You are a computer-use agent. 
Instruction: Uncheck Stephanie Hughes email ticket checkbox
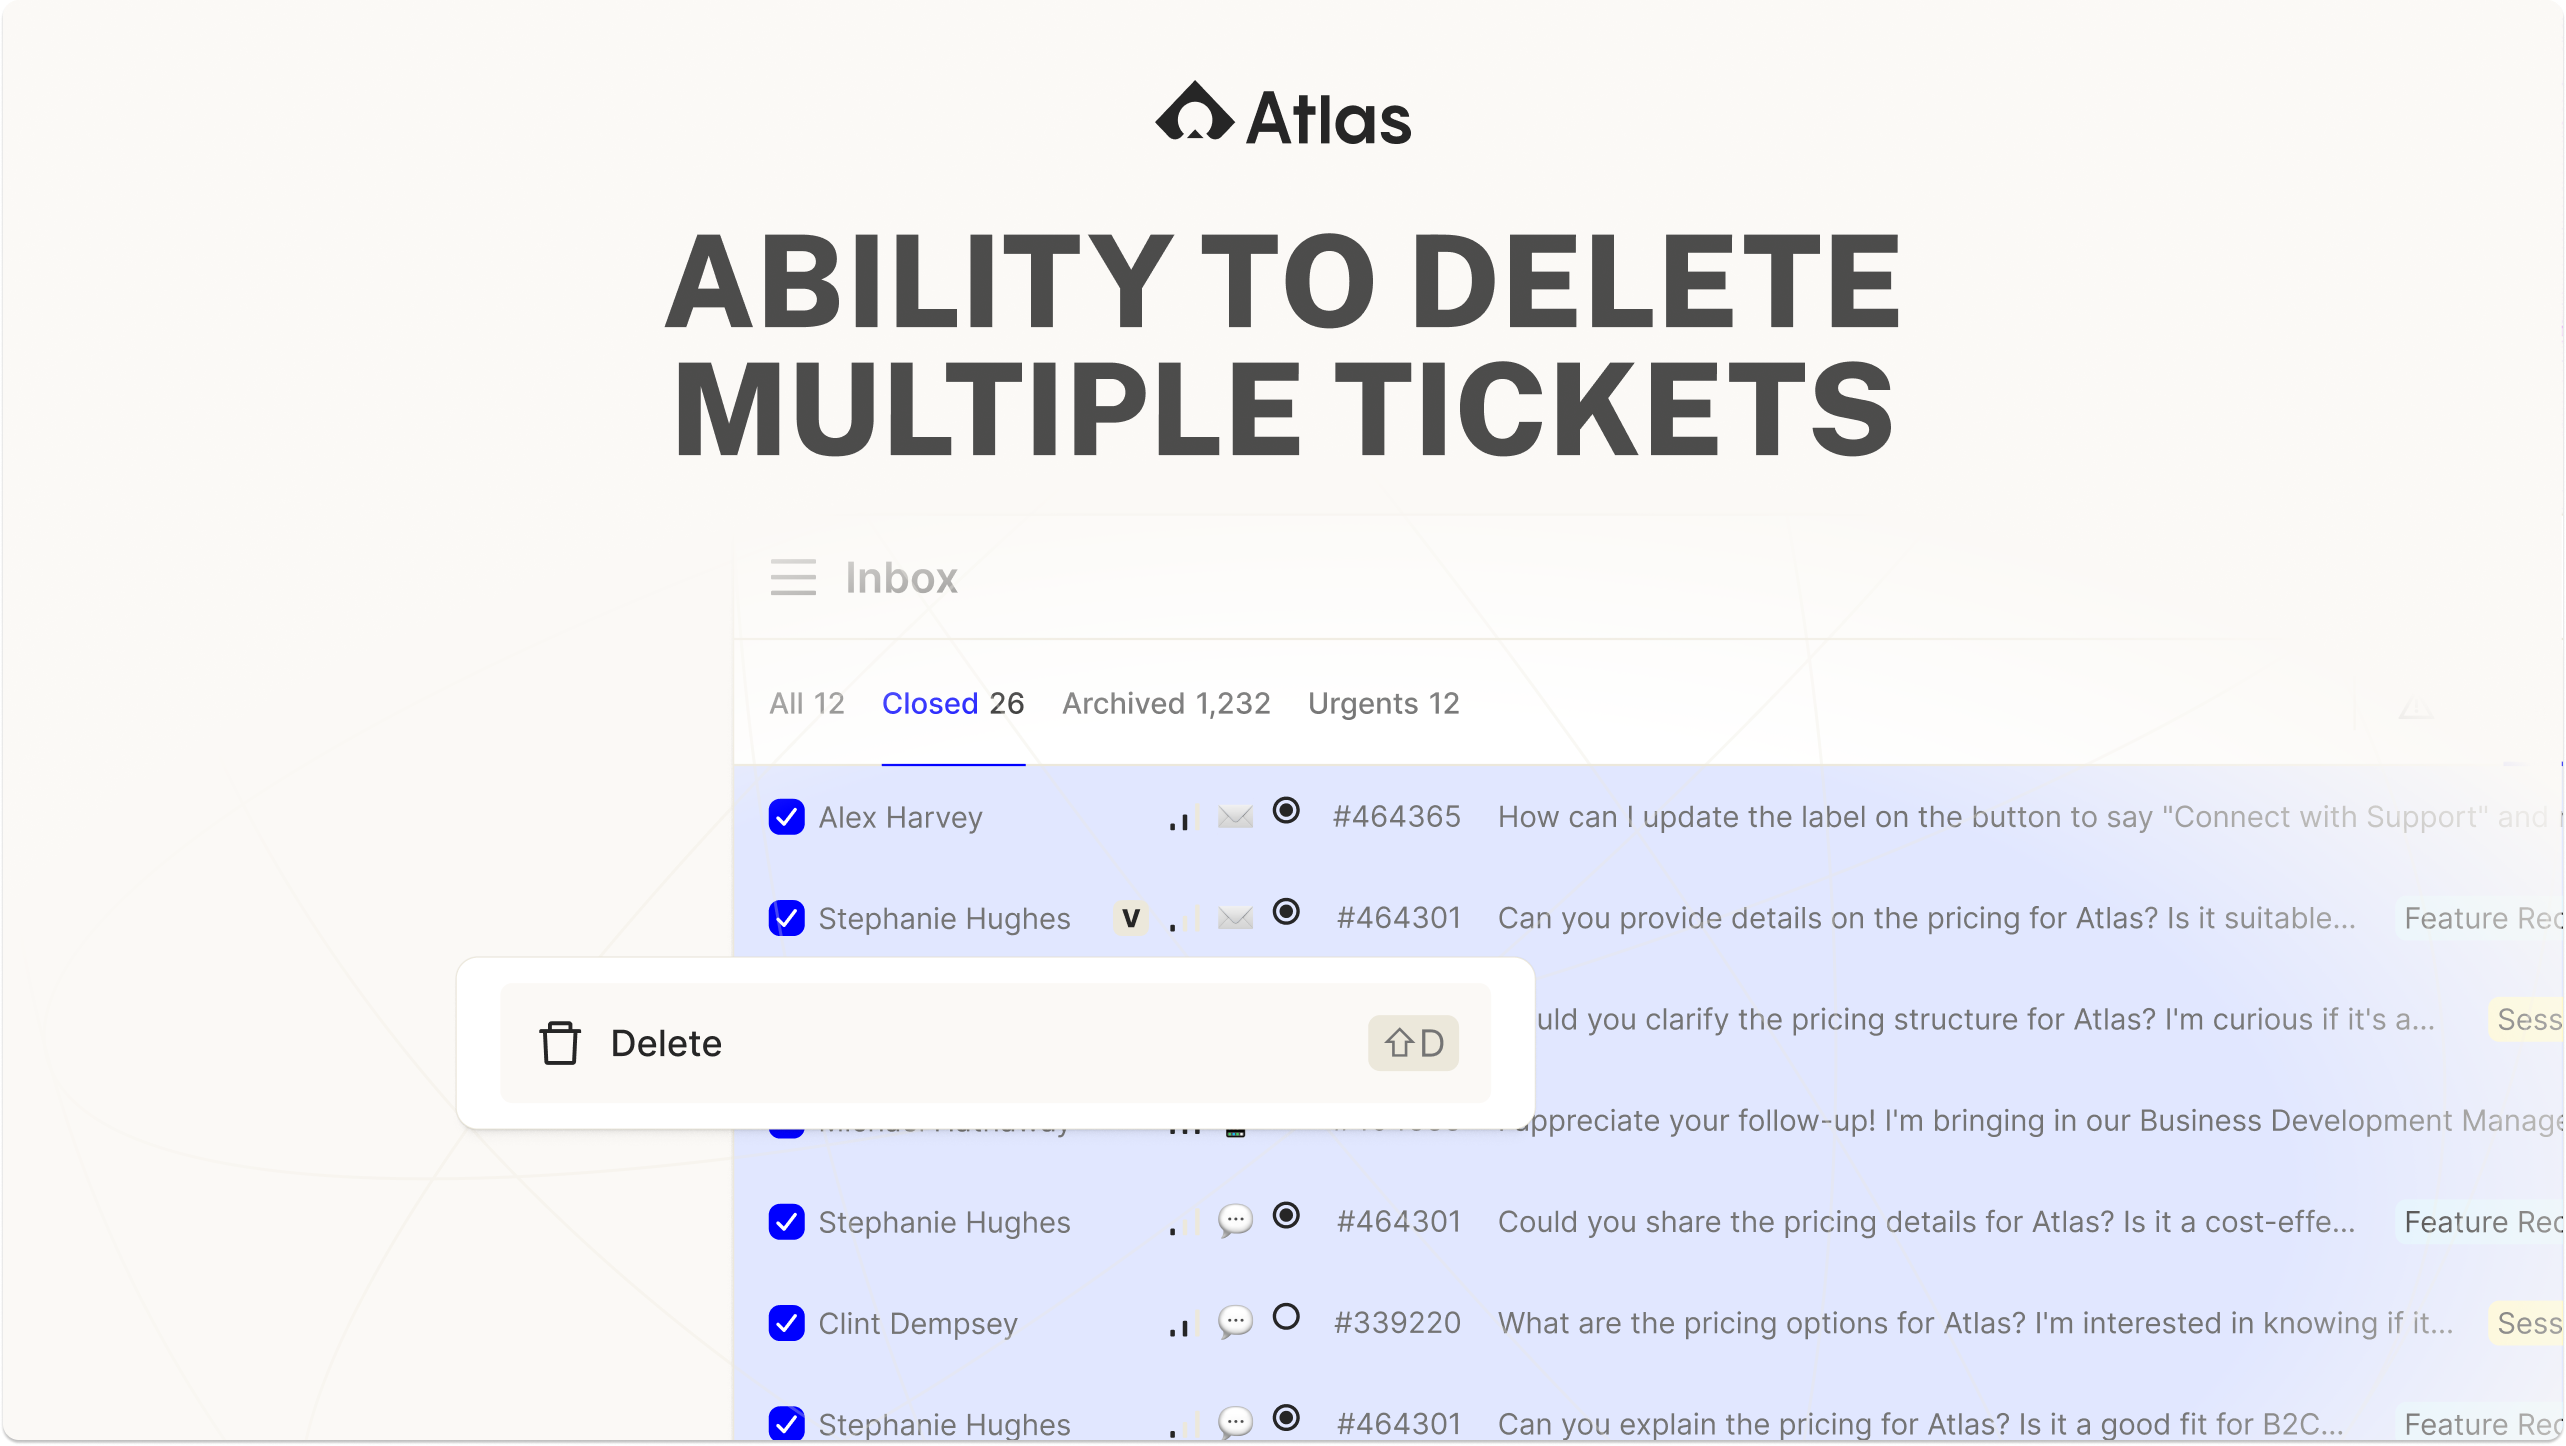(787, 918)
